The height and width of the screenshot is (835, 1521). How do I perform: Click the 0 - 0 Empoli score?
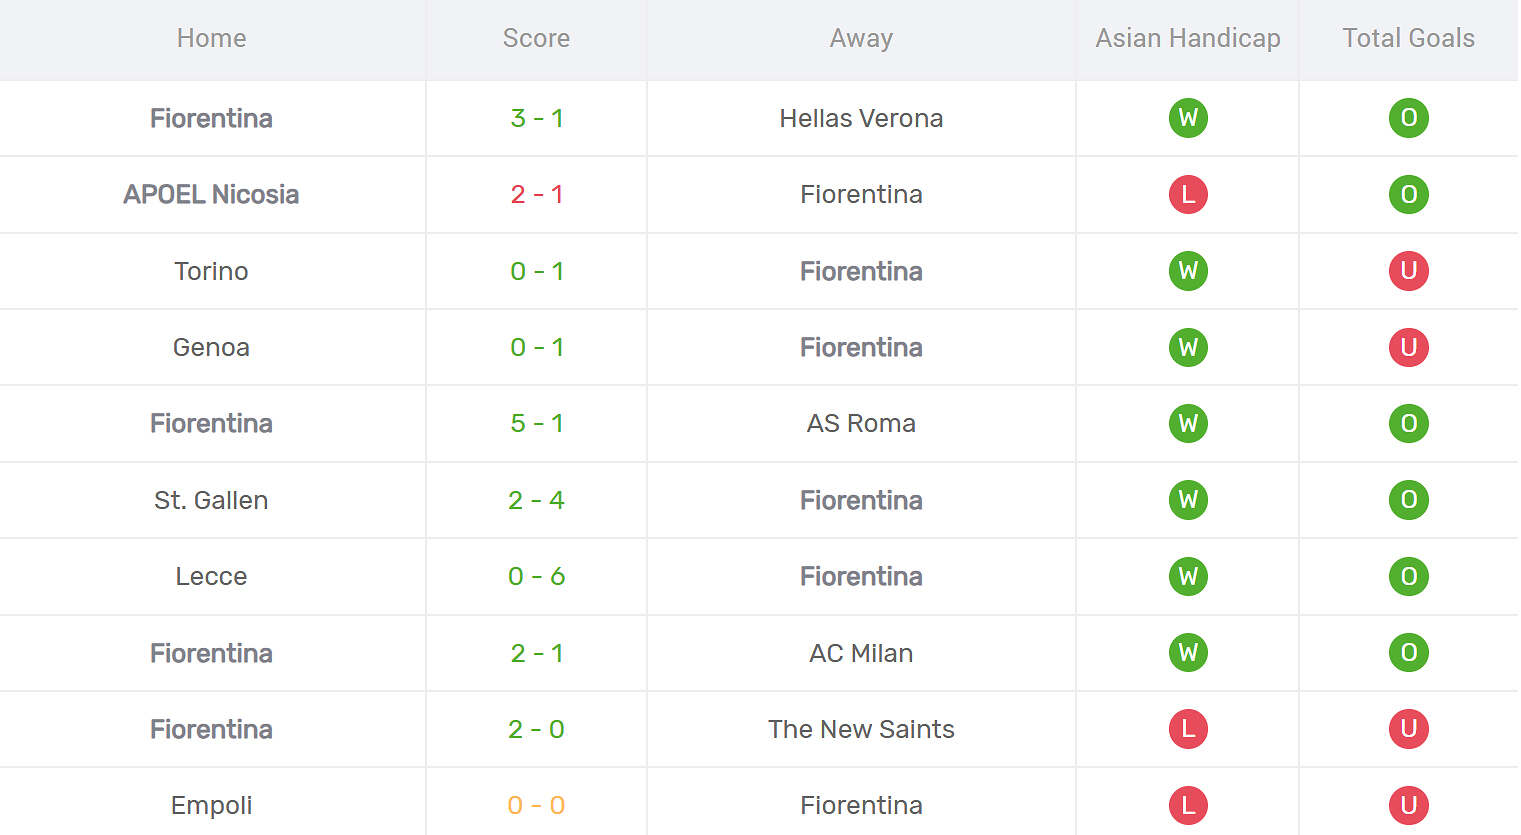[x=536, y=805]
